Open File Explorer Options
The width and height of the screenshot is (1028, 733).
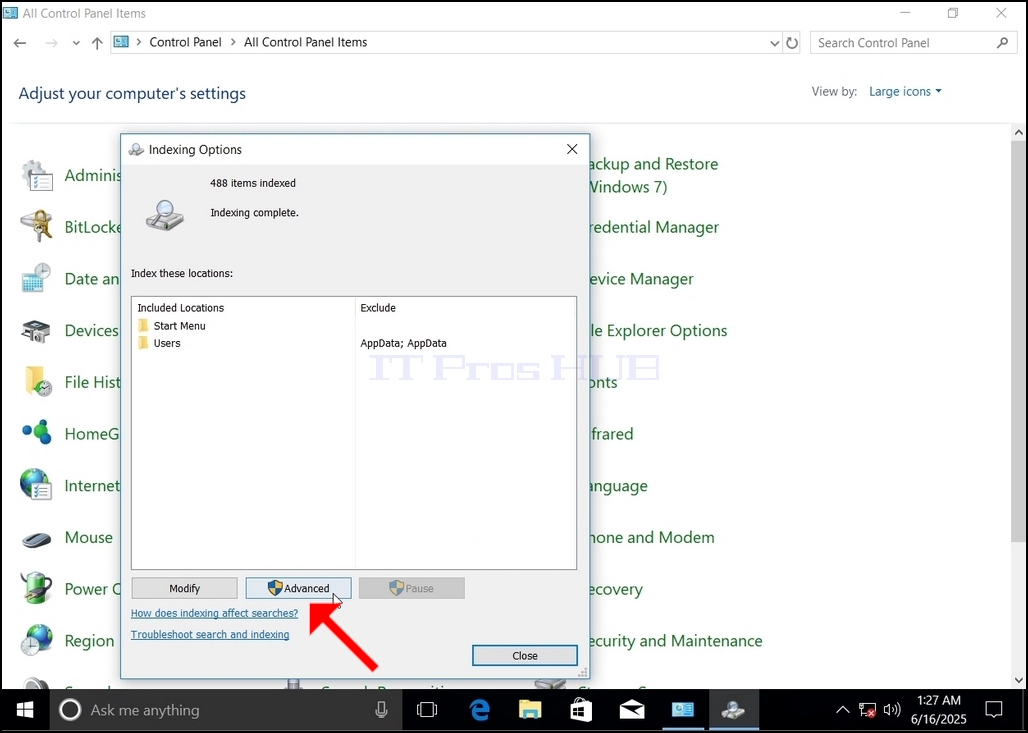click(x=658, y=330)
